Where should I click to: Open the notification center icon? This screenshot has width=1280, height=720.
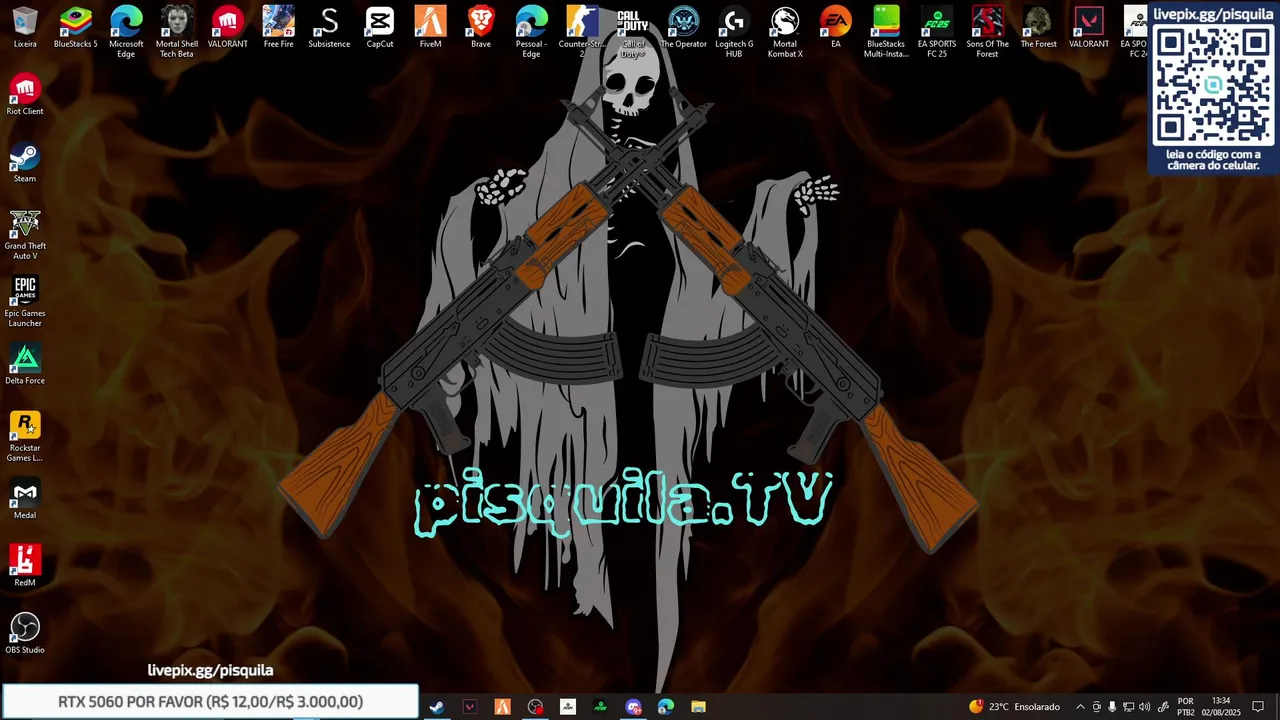pyautogui.click(x=1258, y=707)
